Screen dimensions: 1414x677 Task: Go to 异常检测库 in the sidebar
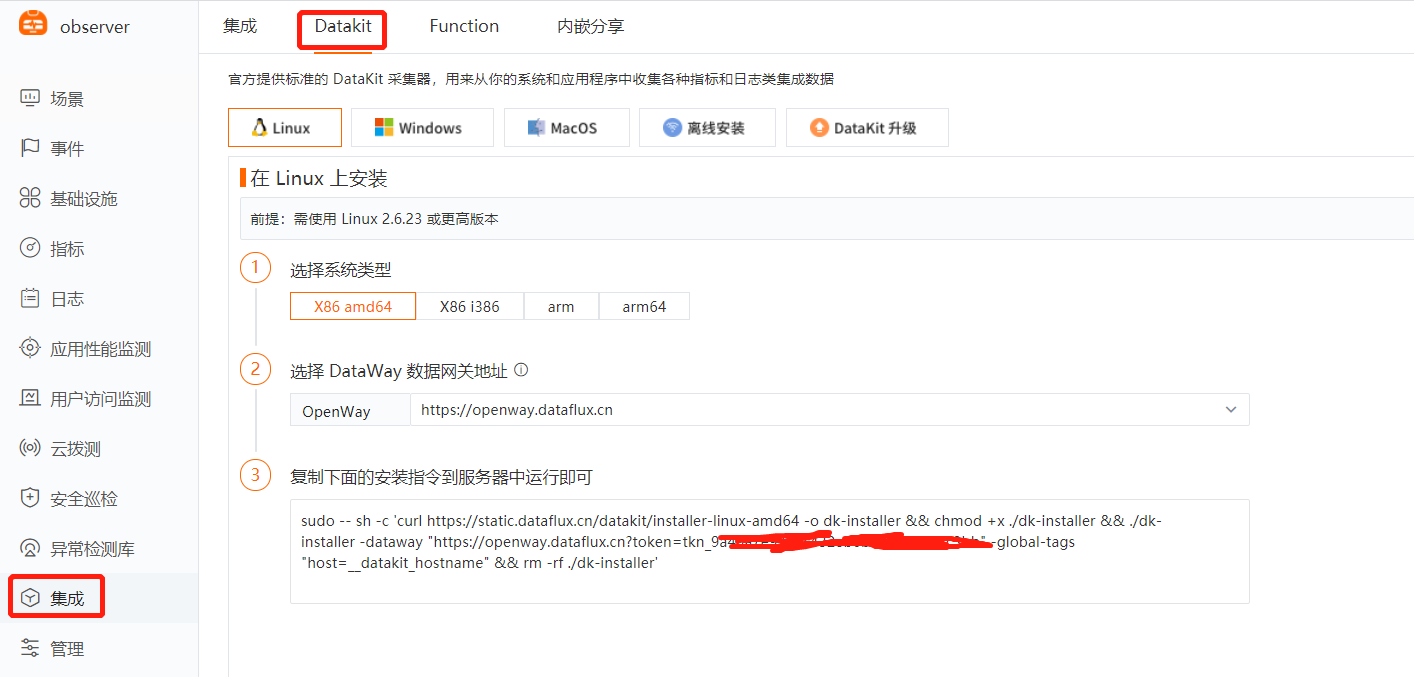pyautogui.click(x=93, y=549)
